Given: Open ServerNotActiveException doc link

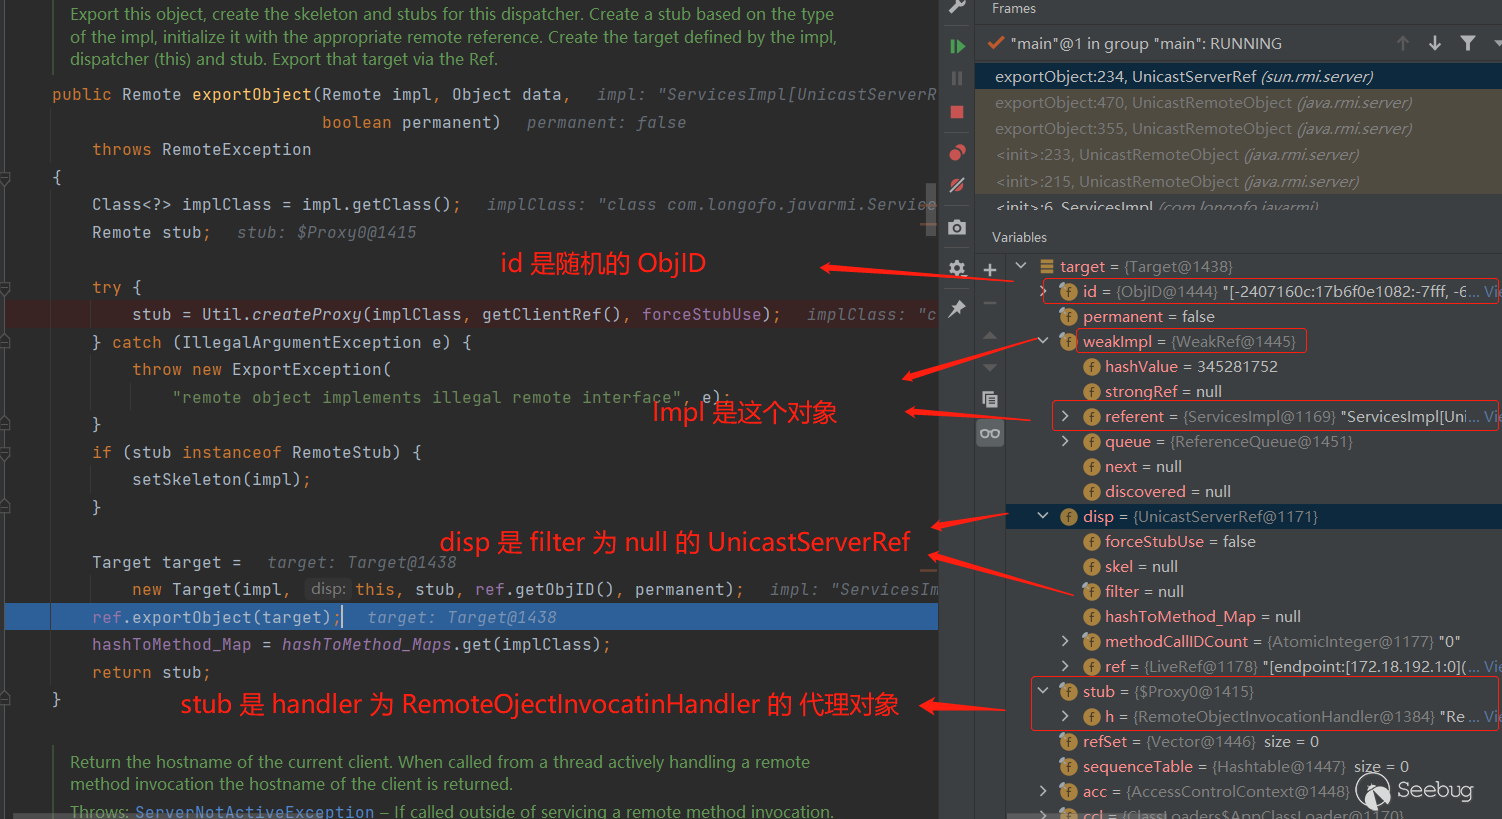Looking at the screenshot, I should (x=254, y=810).
